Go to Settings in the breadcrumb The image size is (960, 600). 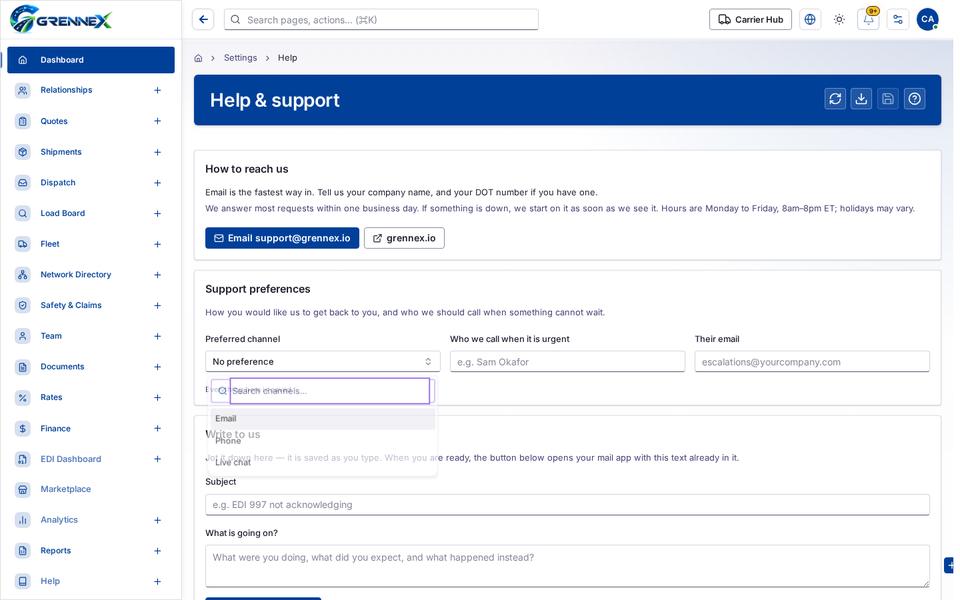pos(241,58)
